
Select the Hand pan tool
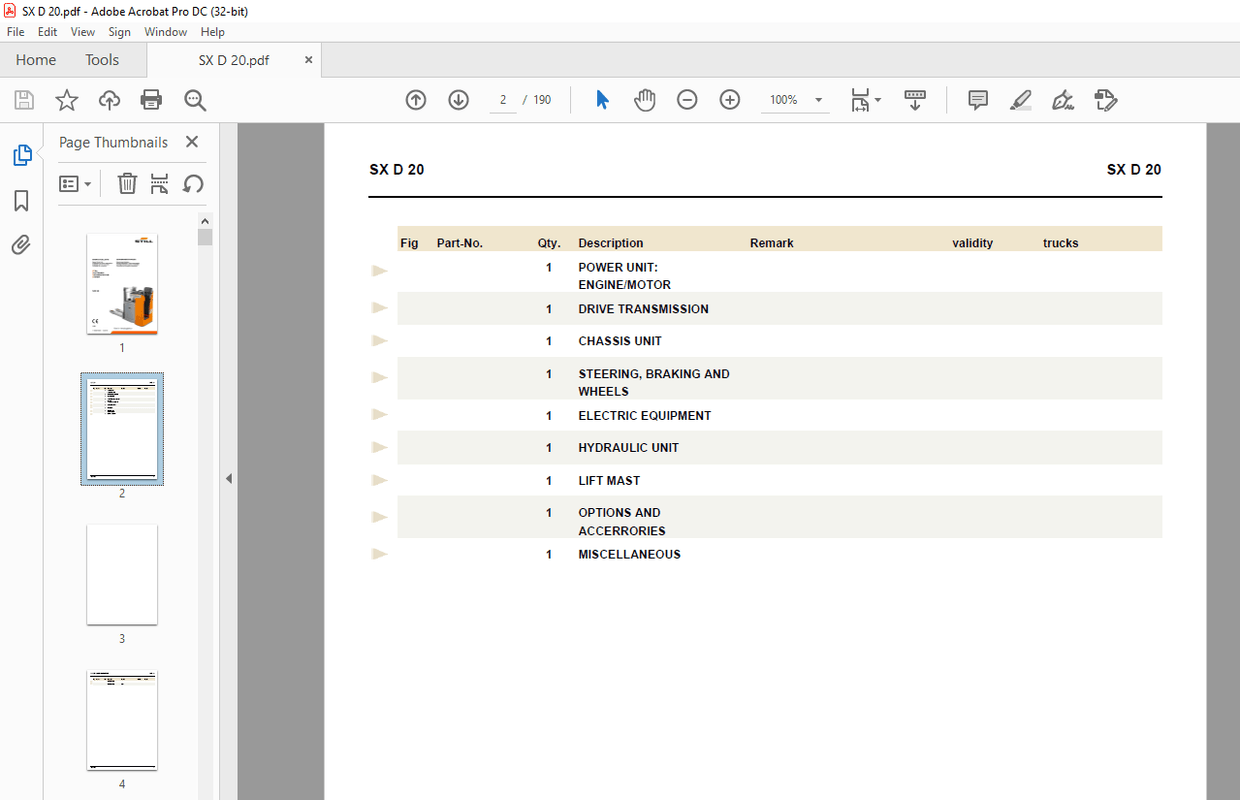pyautogui.click(x=645, y=100)
